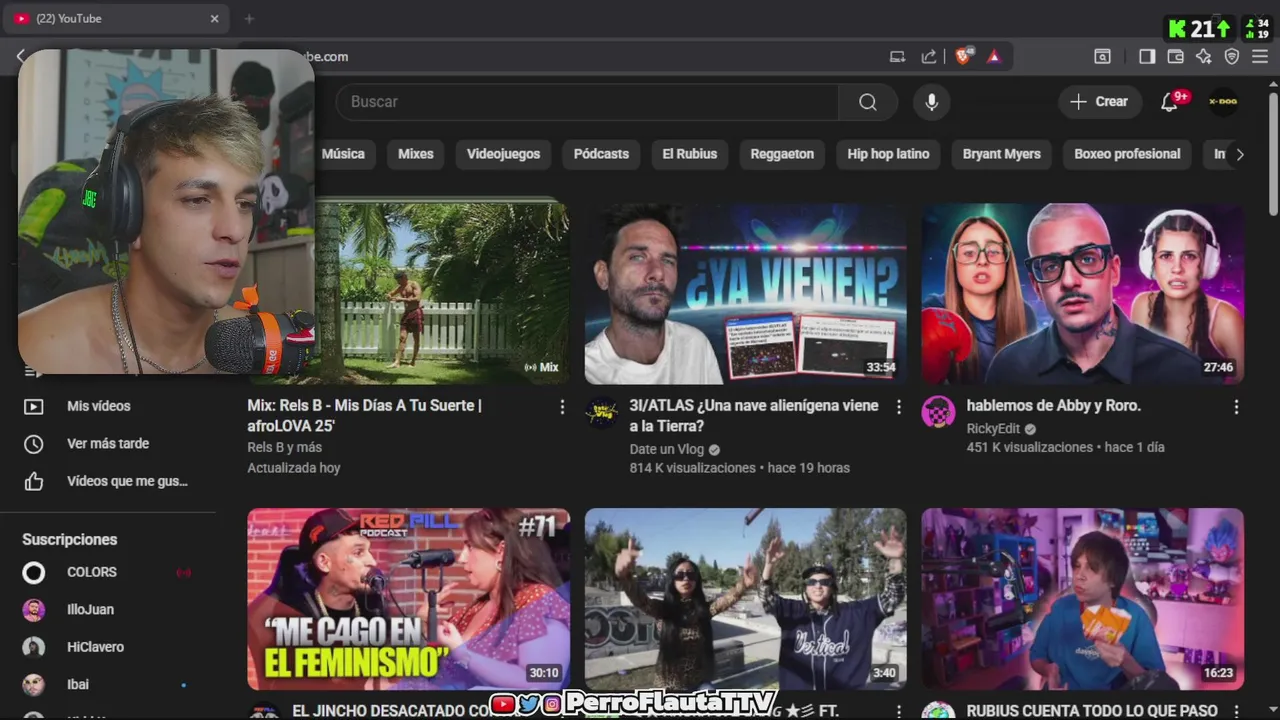Click title 3I/ATLAS ¿Una nave alienígena viene
This screenshot has width=1280, height=720.
tap(754, 415)
